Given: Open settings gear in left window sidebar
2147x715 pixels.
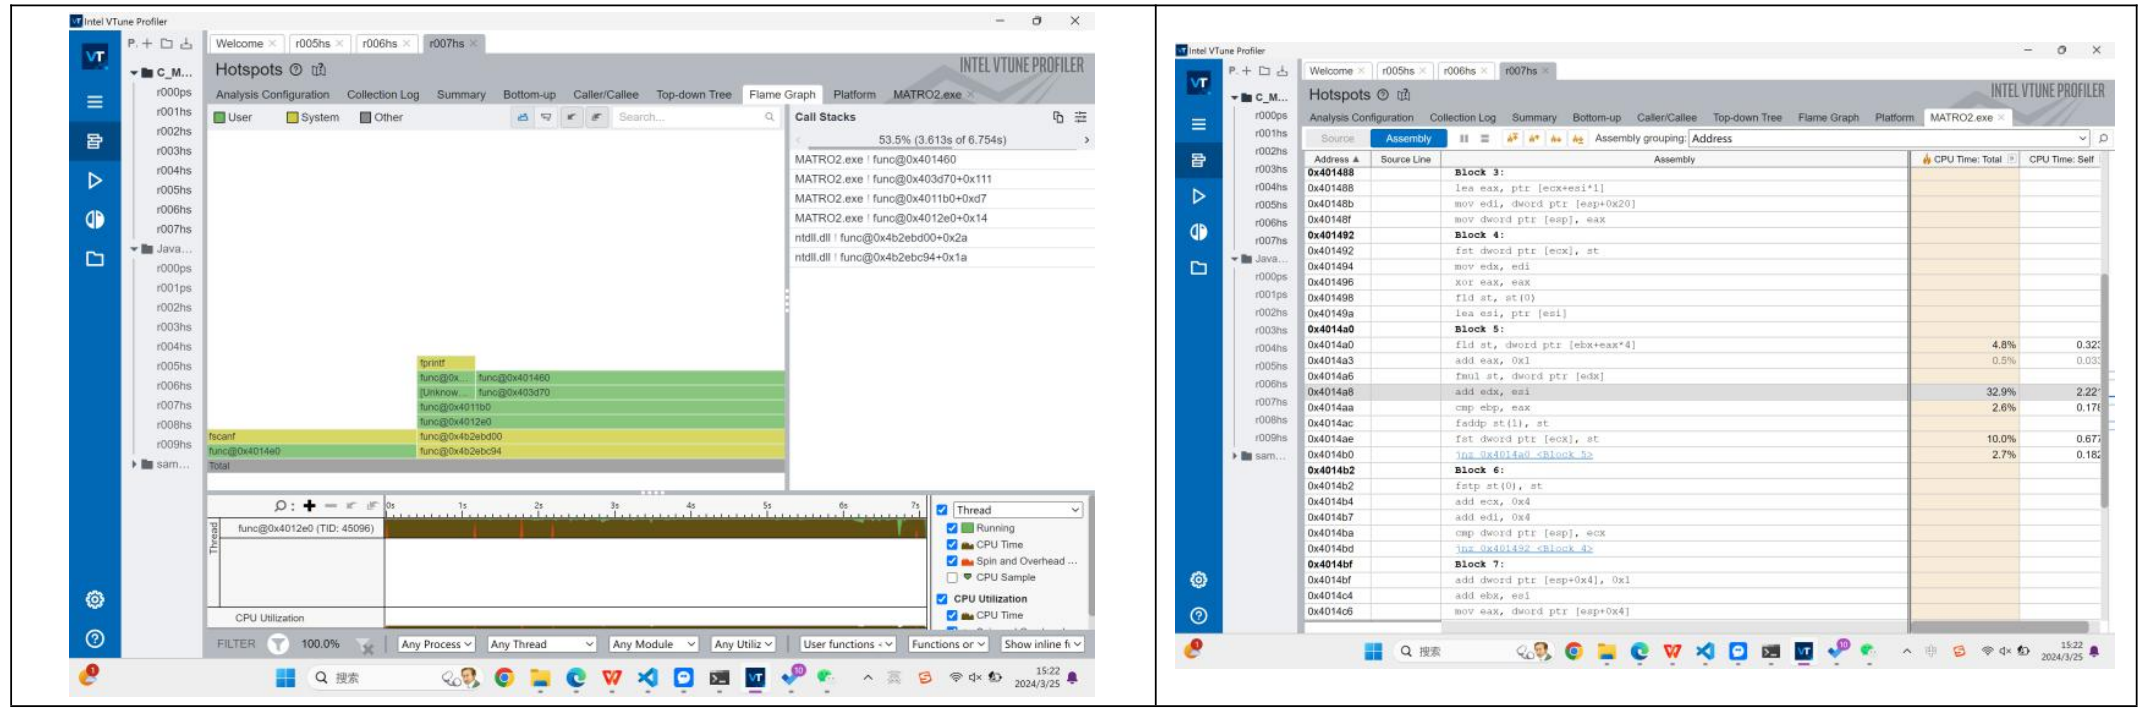Looking at the screenshot, I should tap(95, 599).
